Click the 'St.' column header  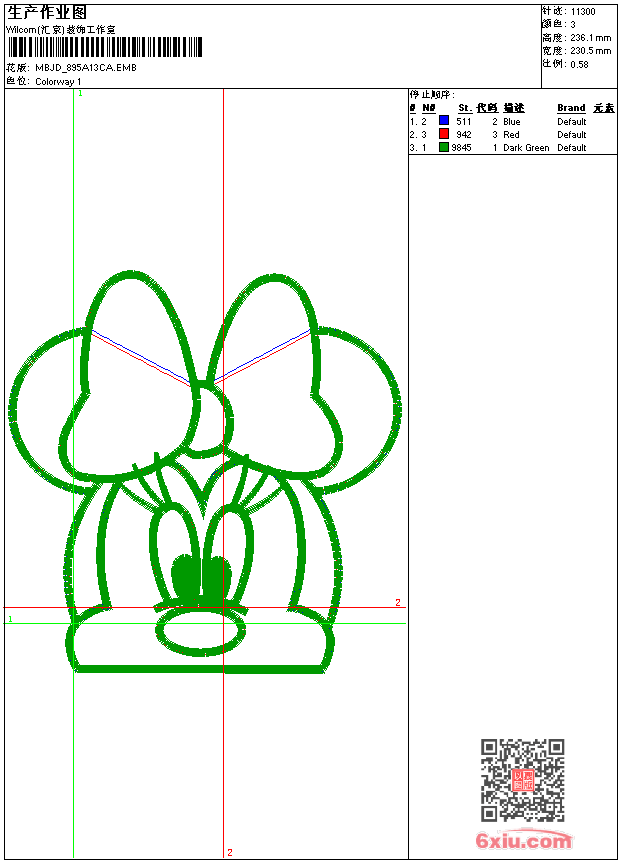click(x=465, y=108)
